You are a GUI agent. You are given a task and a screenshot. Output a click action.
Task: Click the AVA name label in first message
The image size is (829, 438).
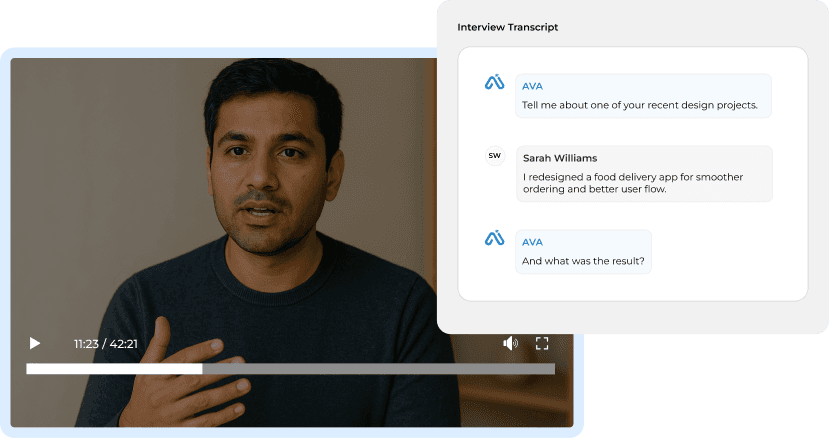click(532, 86)
